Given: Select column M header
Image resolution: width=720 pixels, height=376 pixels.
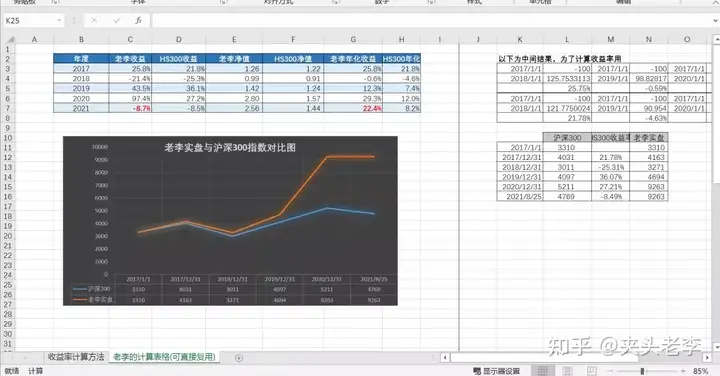Looking at the screenshot, I should click(x=611, y=39).
